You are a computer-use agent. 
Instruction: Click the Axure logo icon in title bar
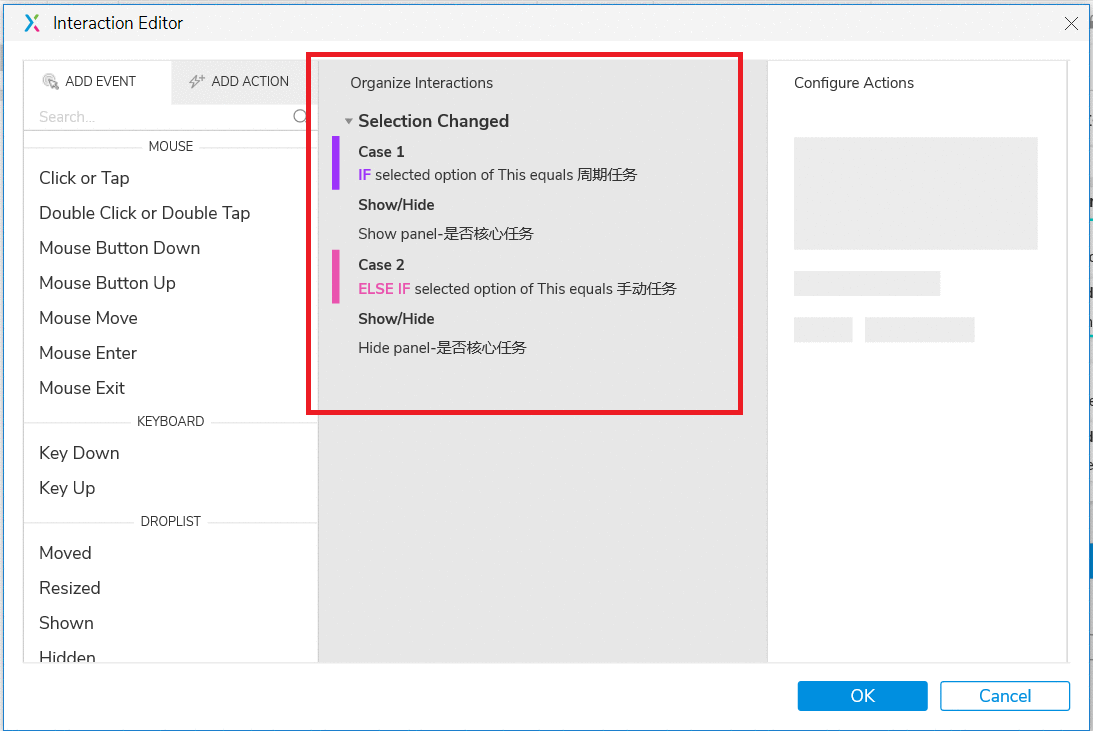pyautogui.click(x=32, y=23)
